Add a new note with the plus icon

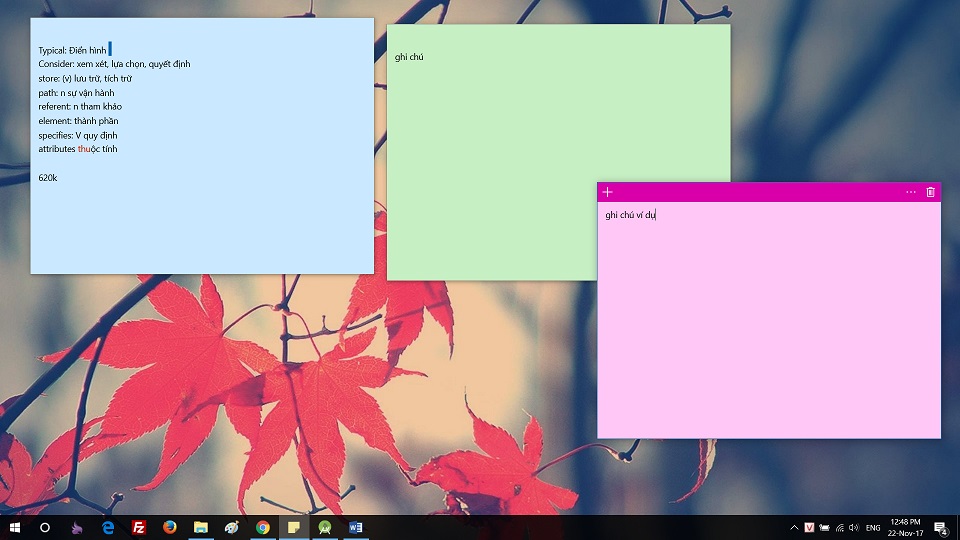[x=607, y=192]
